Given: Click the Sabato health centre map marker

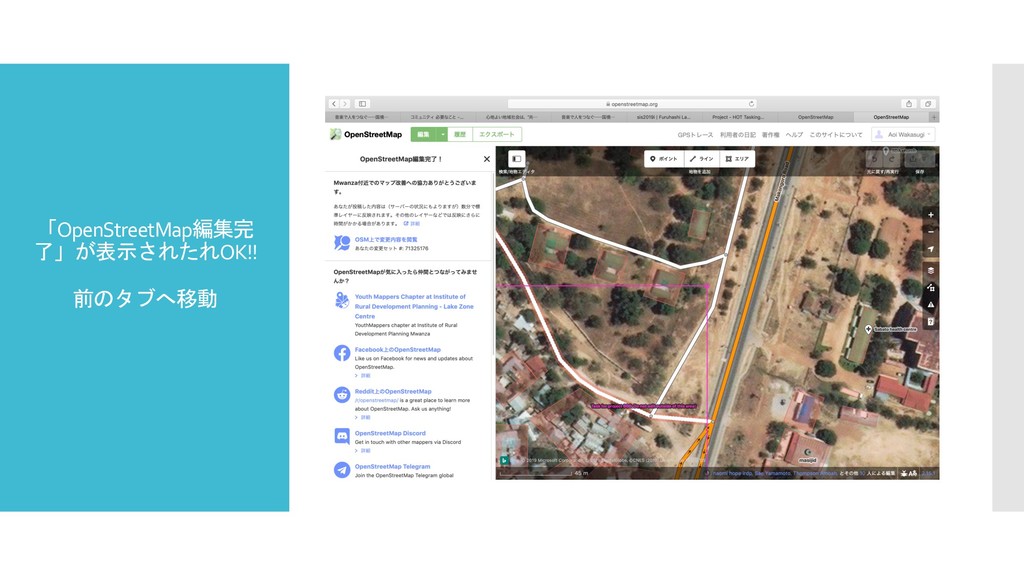Looking at the screenshot, I should [x=868, y=328].
